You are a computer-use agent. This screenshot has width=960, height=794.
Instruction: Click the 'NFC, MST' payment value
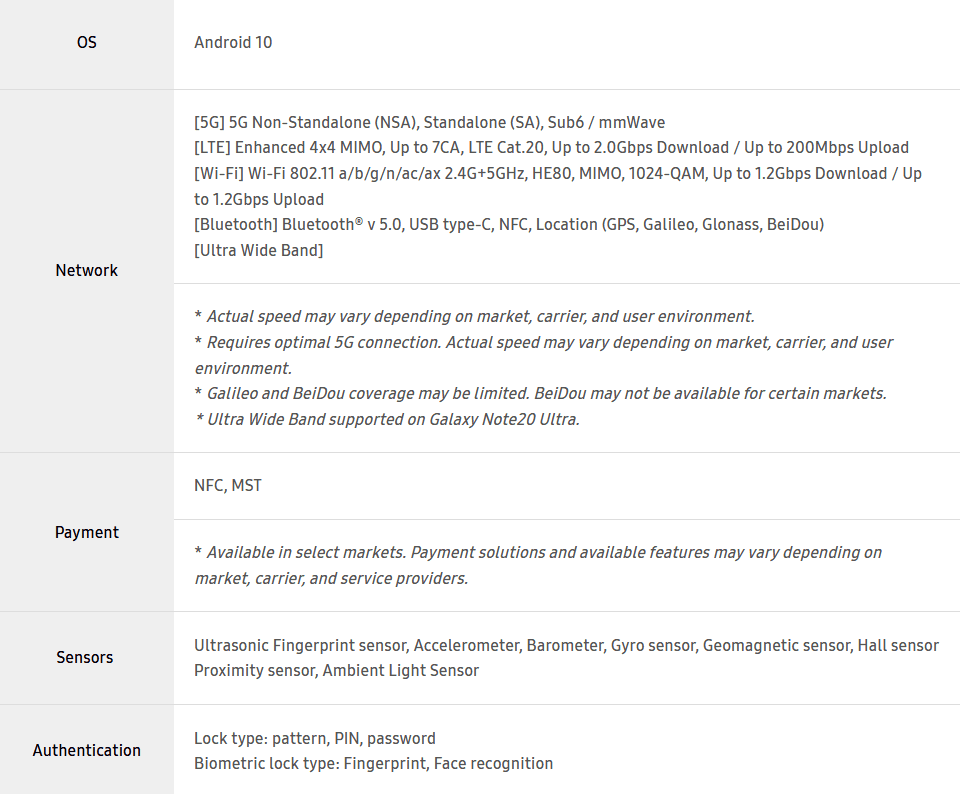(228, 486)
